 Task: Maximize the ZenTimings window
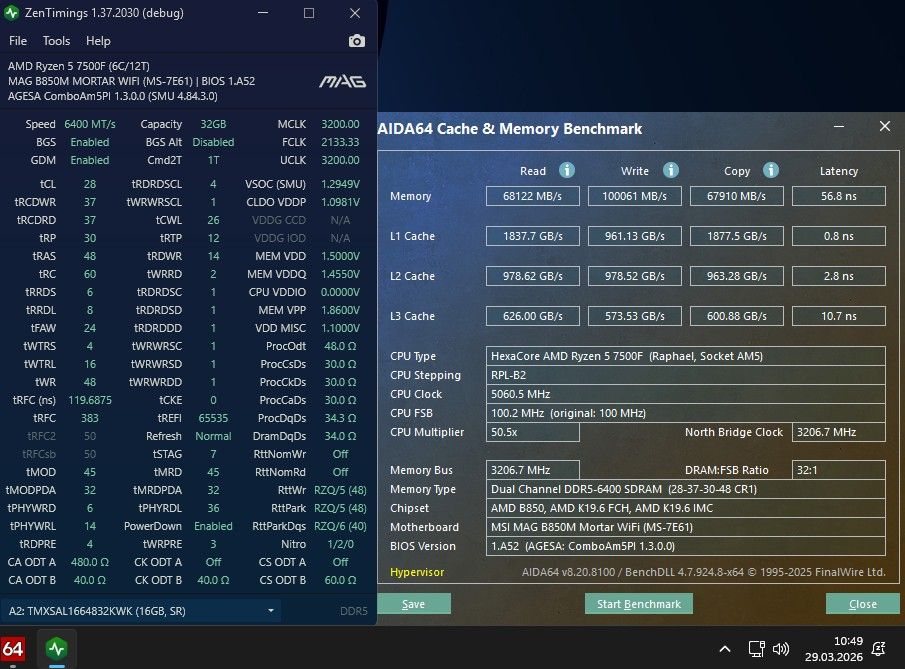click(x=309, y=13)
